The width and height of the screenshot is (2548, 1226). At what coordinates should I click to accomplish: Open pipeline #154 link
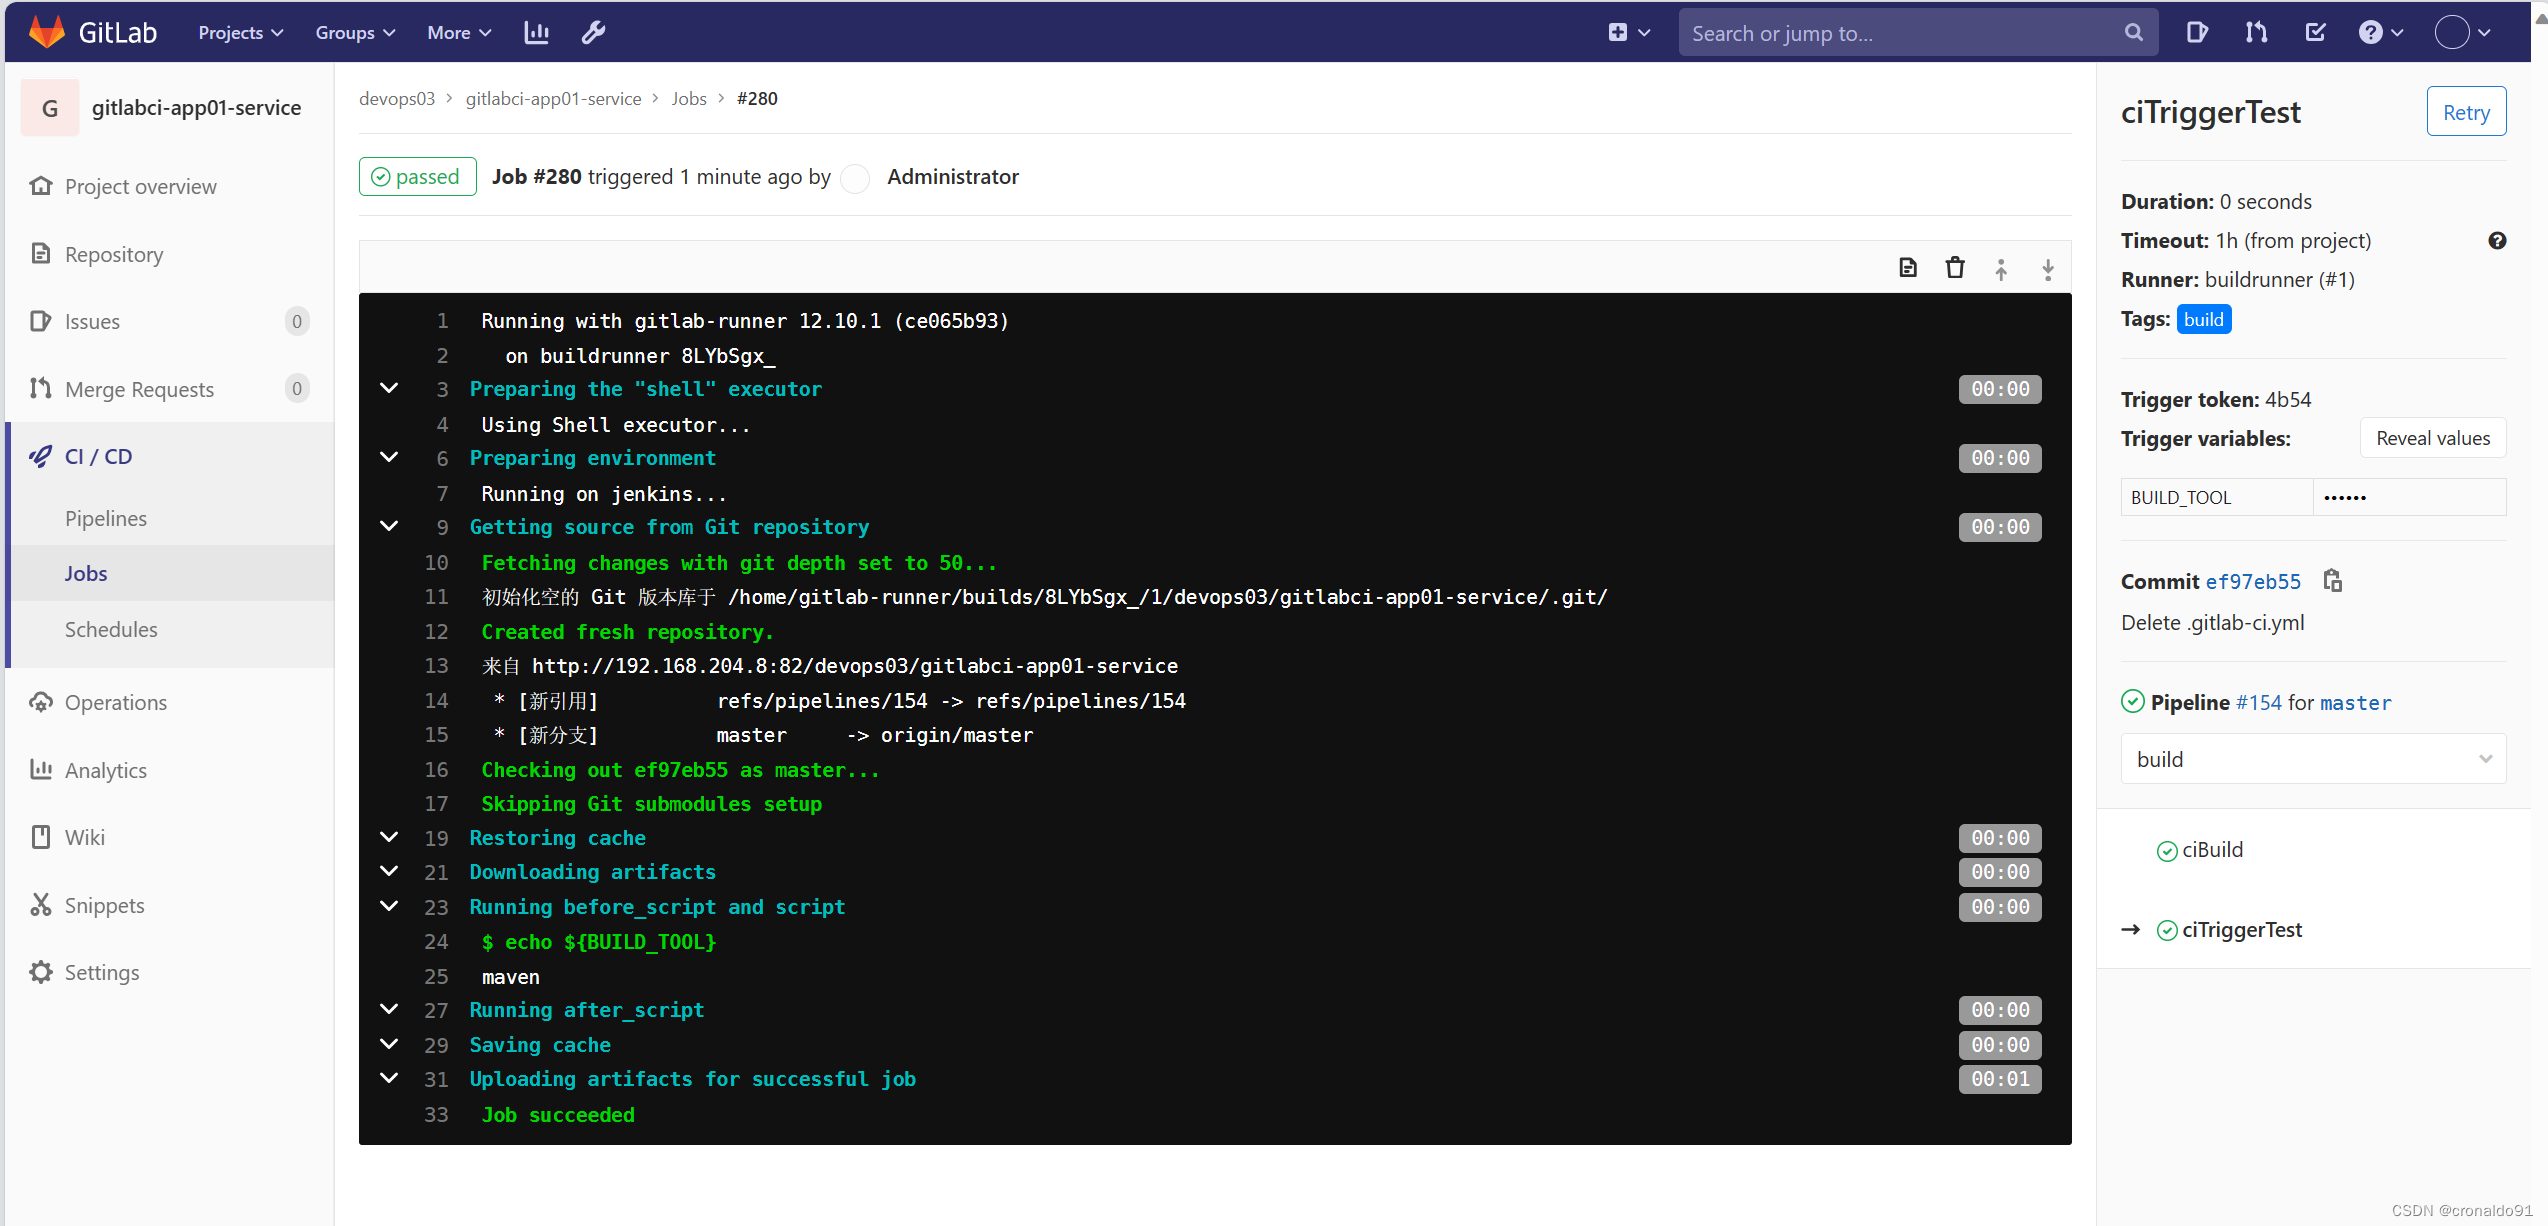pos(2258,702)
